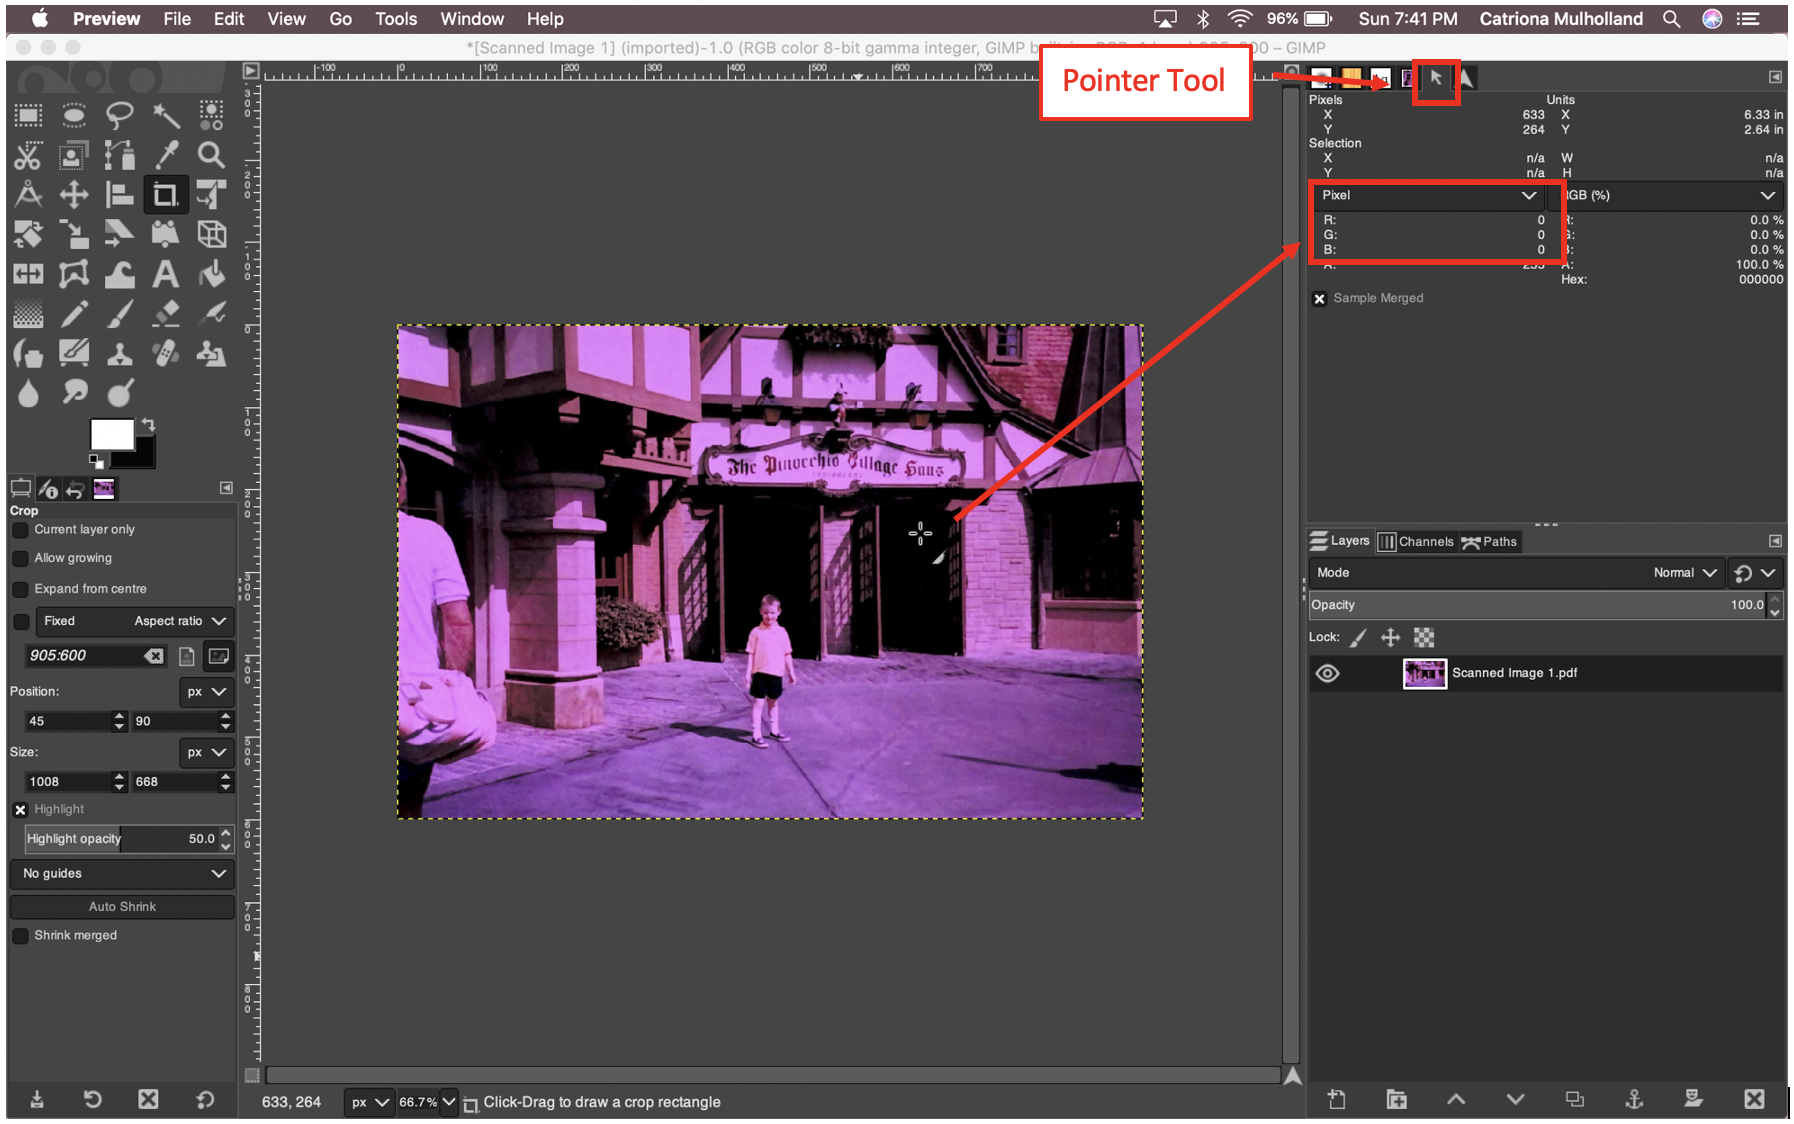Select the Measure compass tool

28,194
